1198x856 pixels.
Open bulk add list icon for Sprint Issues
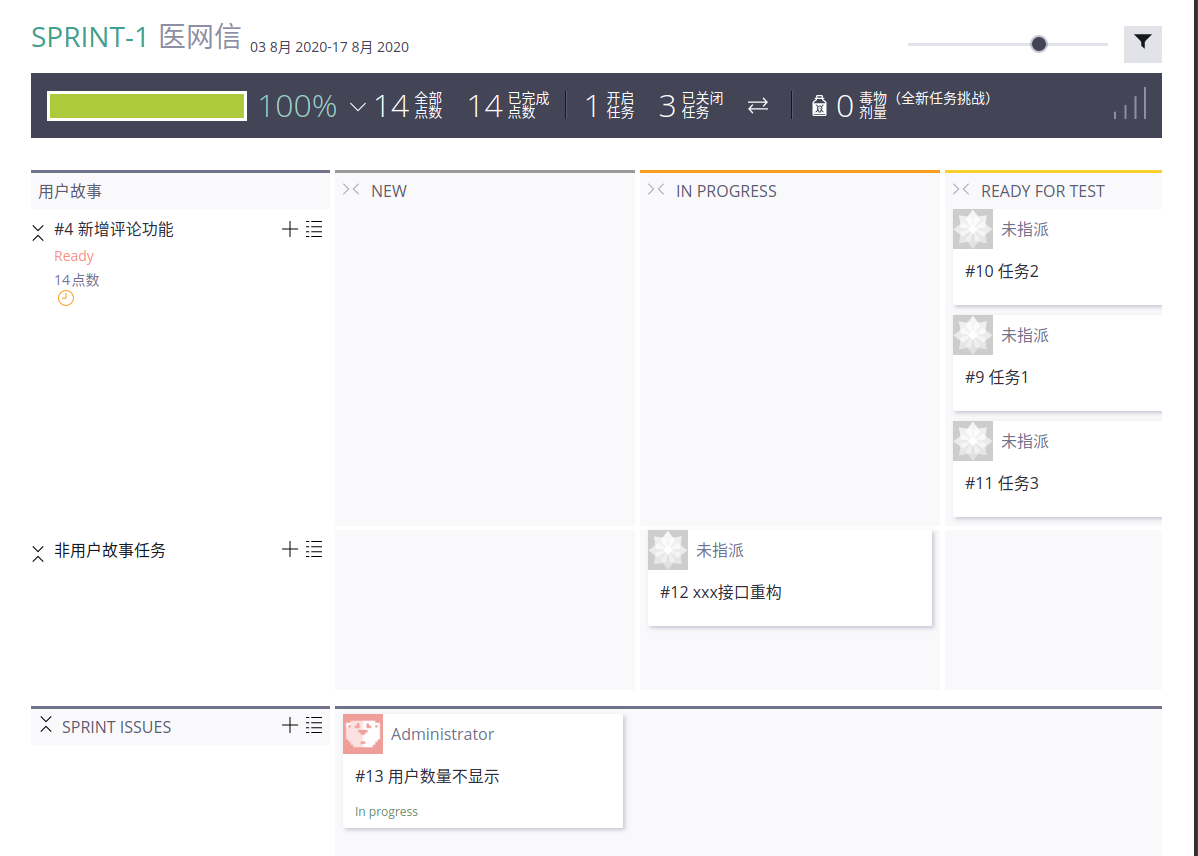coord(314,726)
